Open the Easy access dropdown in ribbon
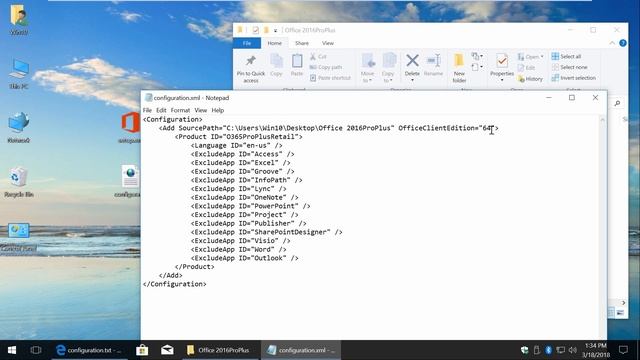 (477, 67)
